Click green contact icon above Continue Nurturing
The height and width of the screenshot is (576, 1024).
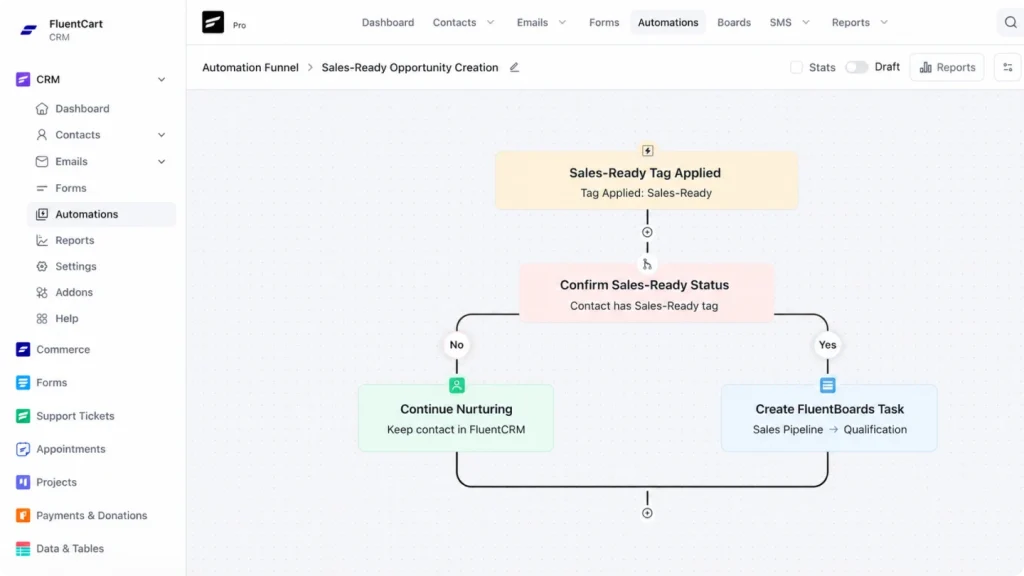[456, 385]
